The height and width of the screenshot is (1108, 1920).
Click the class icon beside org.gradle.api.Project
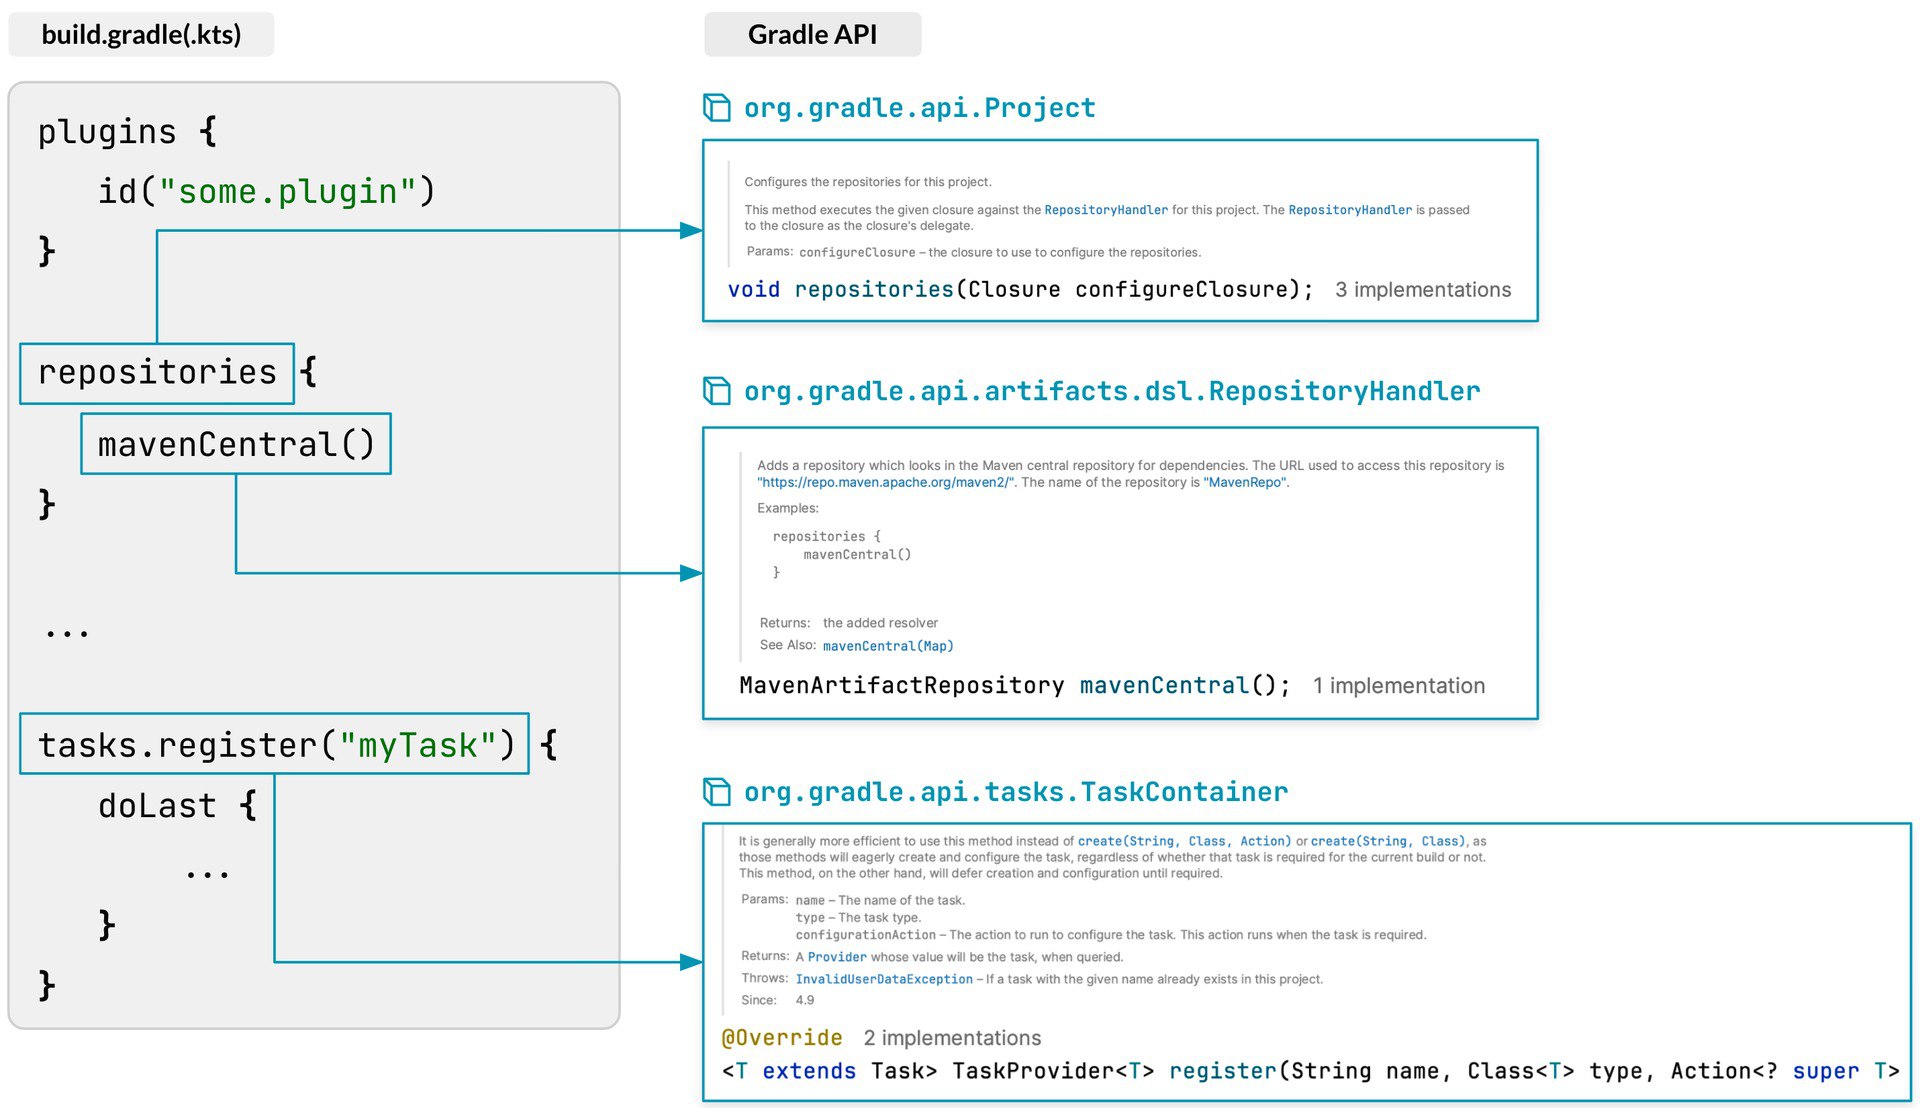point(717,107)
